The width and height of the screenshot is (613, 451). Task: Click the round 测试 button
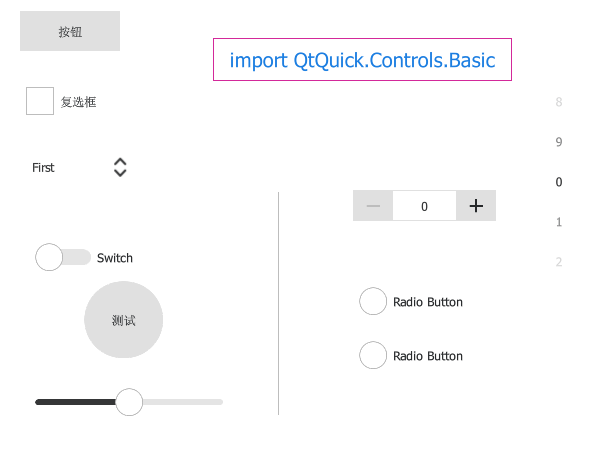click(124, 320)
